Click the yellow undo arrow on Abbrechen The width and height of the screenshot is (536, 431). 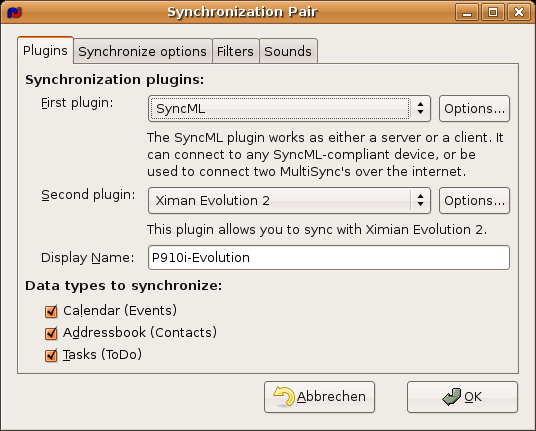pyautogui.click(x=284, y=397)
